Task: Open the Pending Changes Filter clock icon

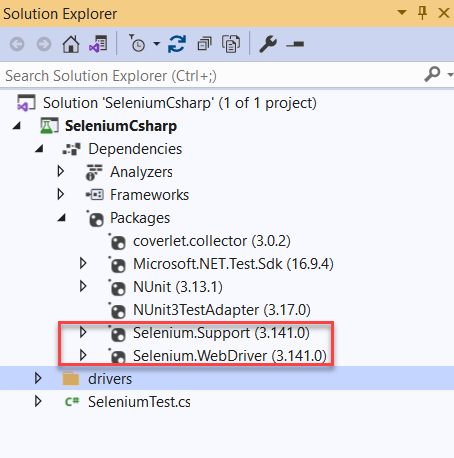Action: tap(137, 43)
